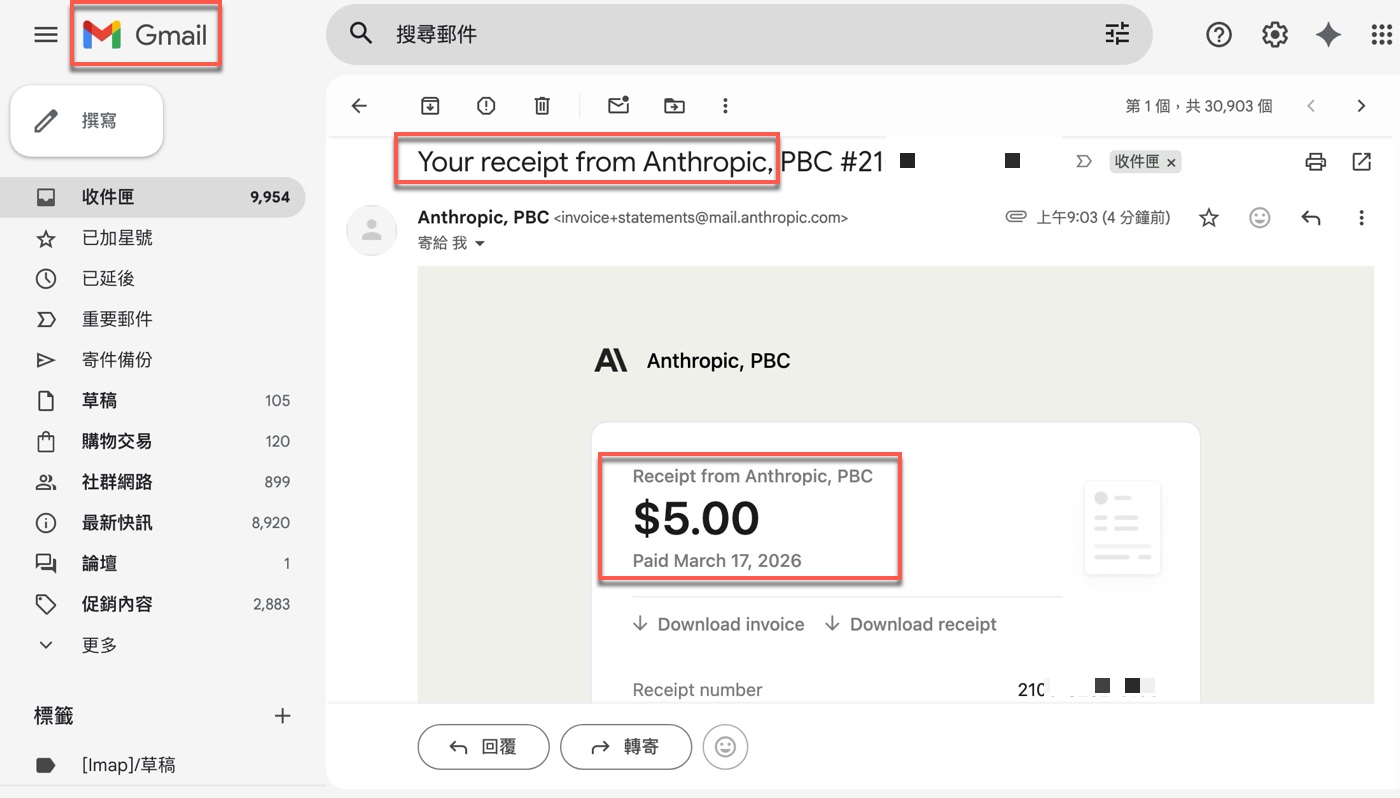Viewport: 1400px width, 798px height.
Task: Delete this email with trash icon
Action: 542,106
